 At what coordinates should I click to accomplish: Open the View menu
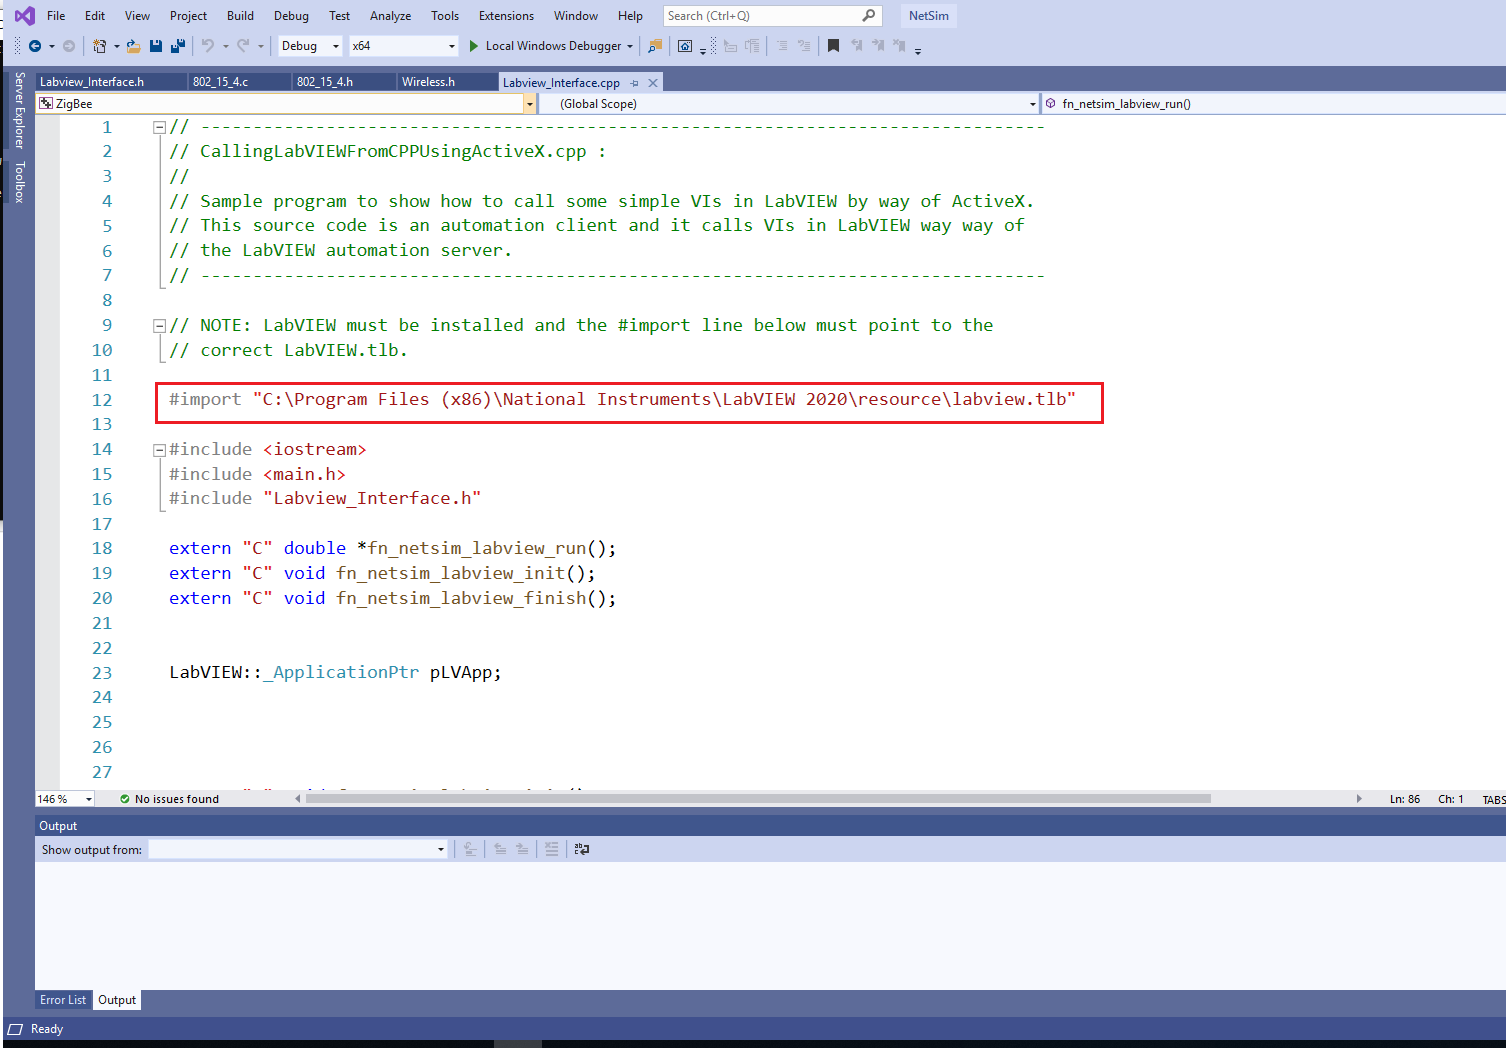137,16
